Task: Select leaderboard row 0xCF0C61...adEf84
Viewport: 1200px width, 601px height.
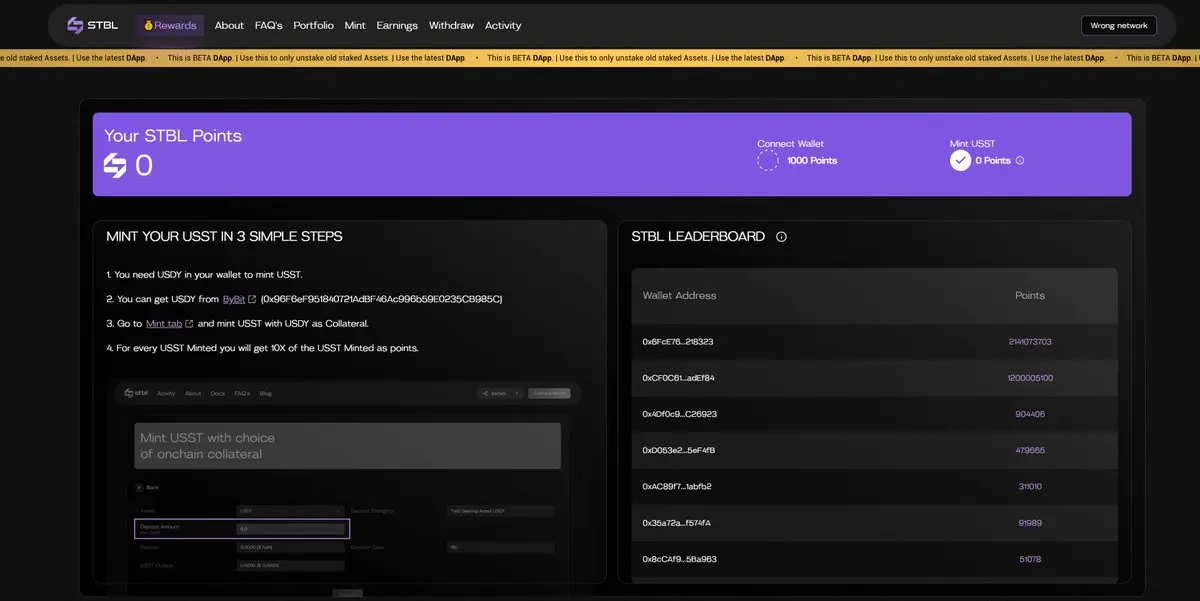Action: [875, 378]
